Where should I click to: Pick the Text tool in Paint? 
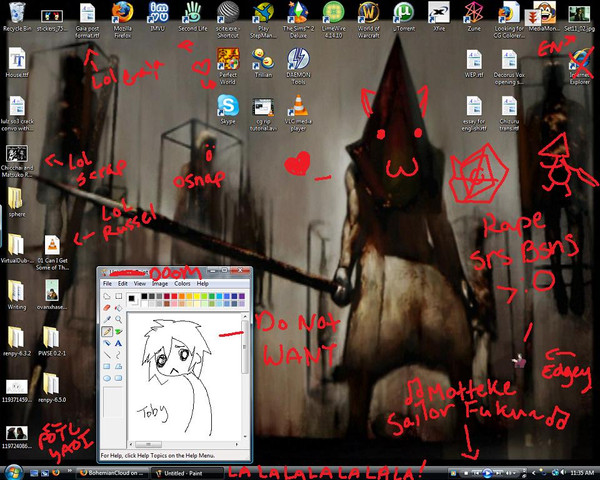click(119, 343)
